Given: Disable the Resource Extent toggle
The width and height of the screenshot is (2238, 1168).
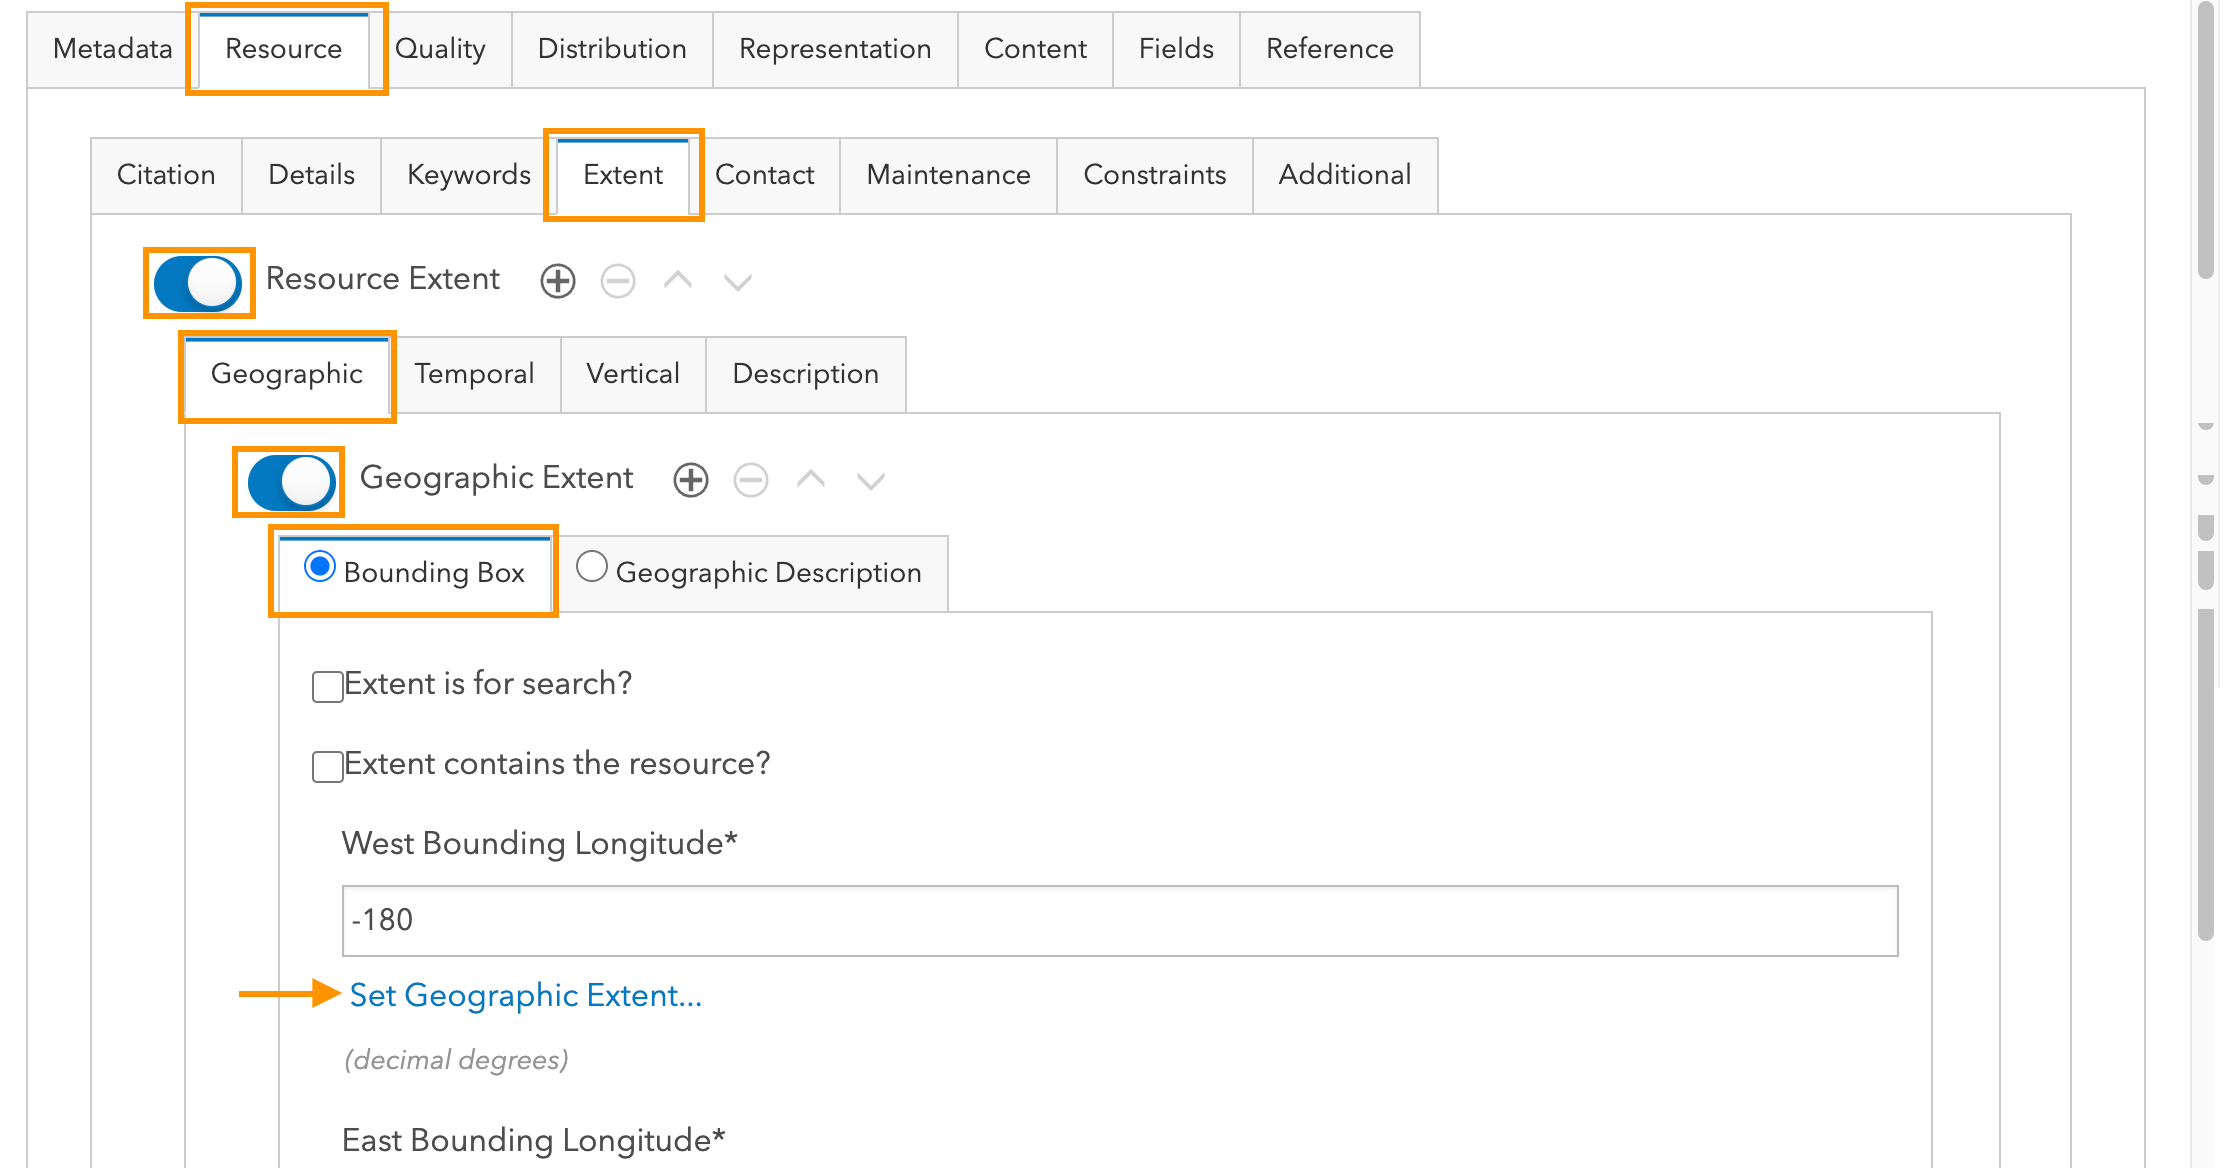Looking at the screenshot, I should (198, 283).
